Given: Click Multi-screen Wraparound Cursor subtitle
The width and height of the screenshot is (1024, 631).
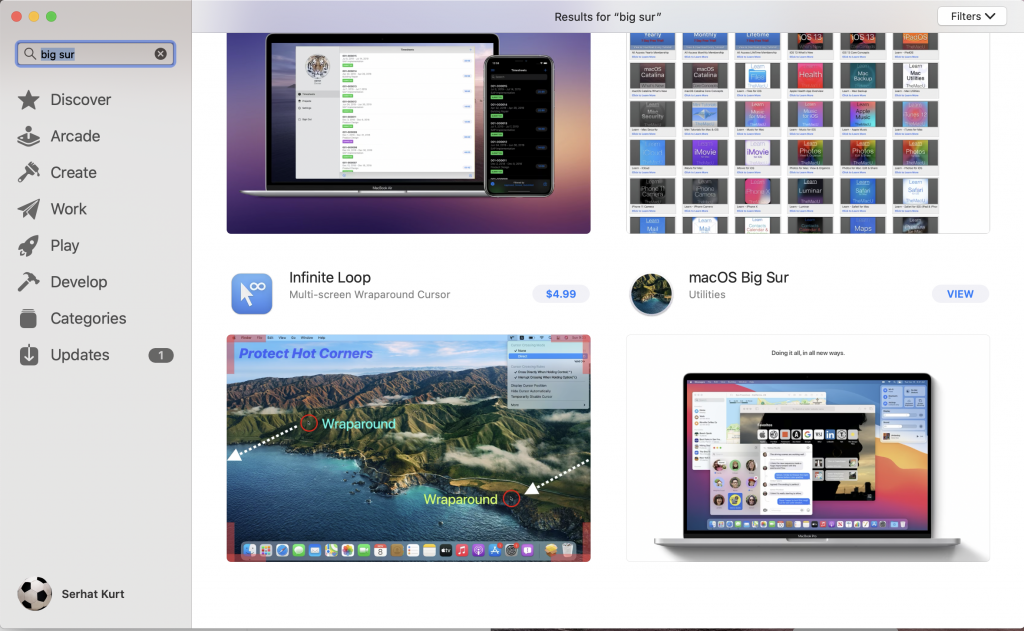Looking at the screenshot, I should tap(370, 295).
